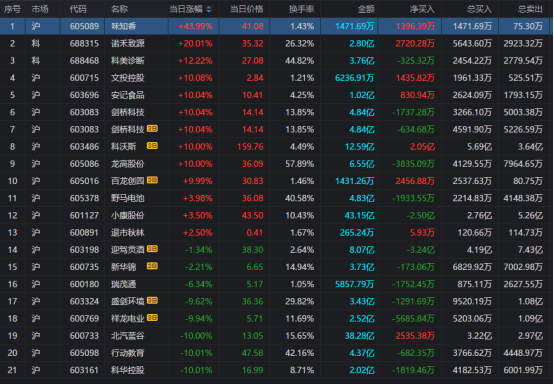Sort by the 换手率 column header
Image resolution: width=554 pixels, height=384 pixels.
(x=301, y=9)
